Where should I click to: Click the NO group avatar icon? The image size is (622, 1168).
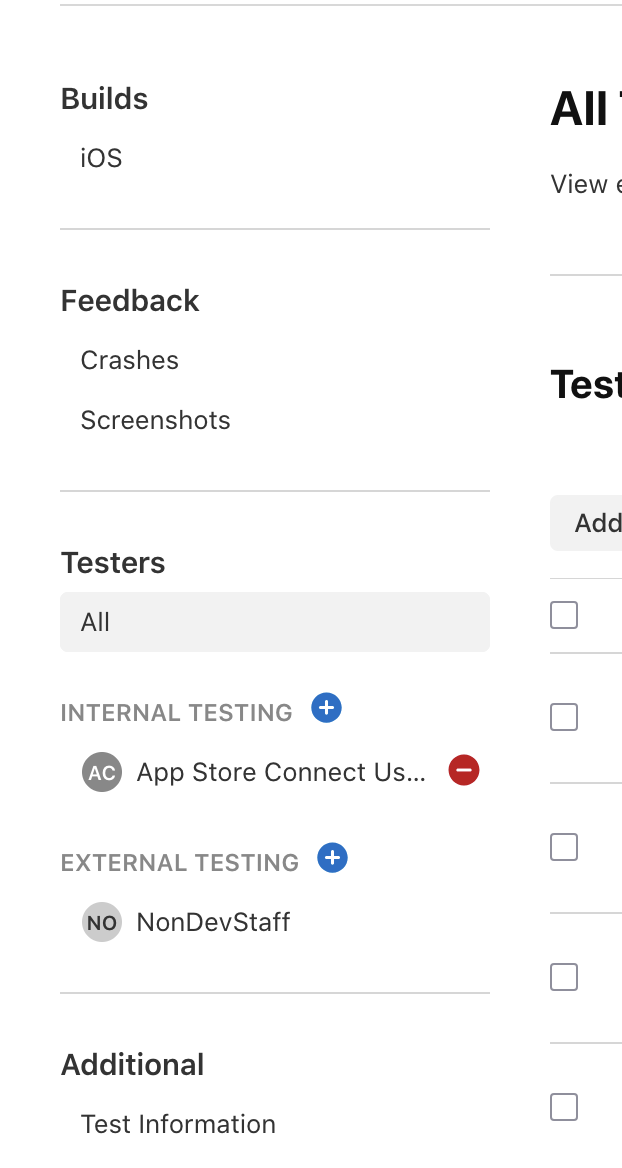(x=102, y=923)
